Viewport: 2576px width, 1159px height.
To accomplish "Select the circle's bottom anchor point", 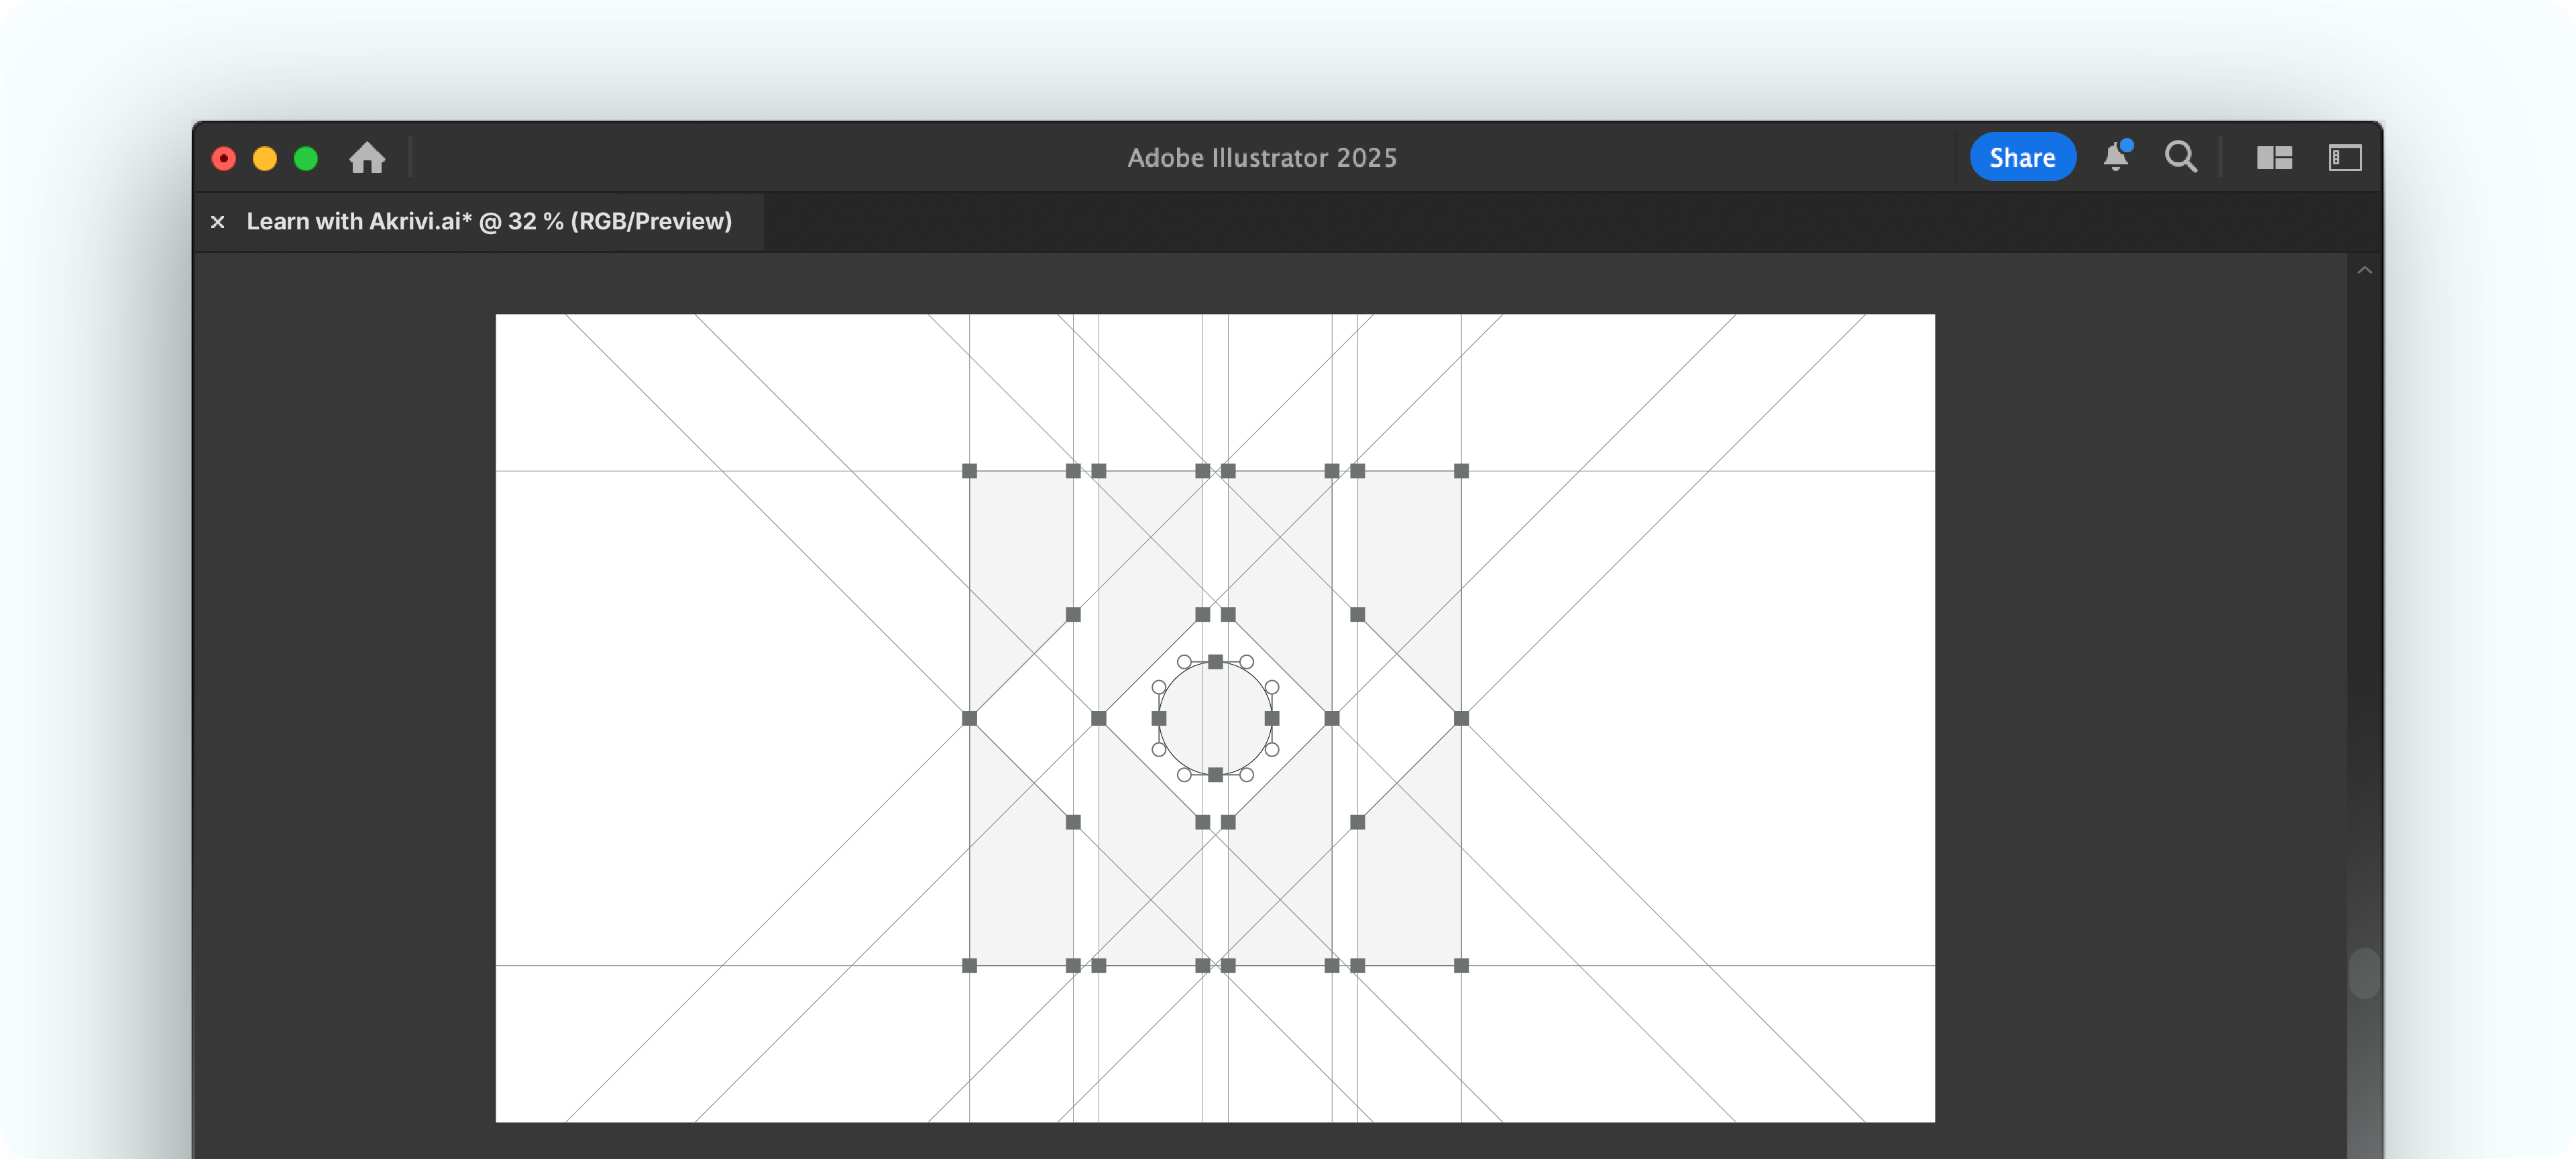I will coord(1215,775).
